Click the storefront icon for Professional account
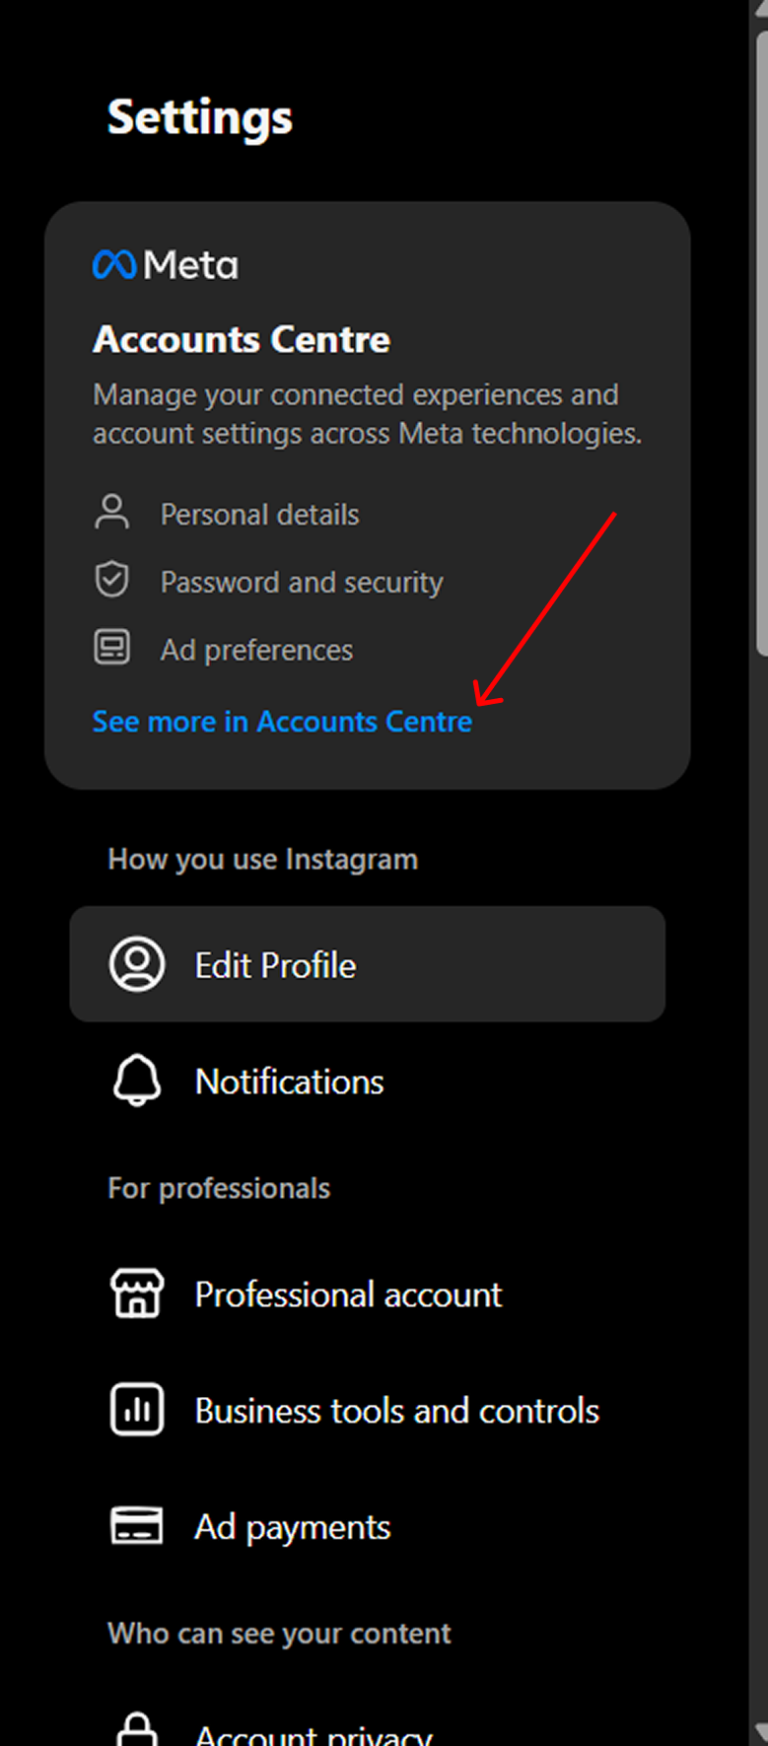Screen dimensions: 768x1746 (136, 1292)
